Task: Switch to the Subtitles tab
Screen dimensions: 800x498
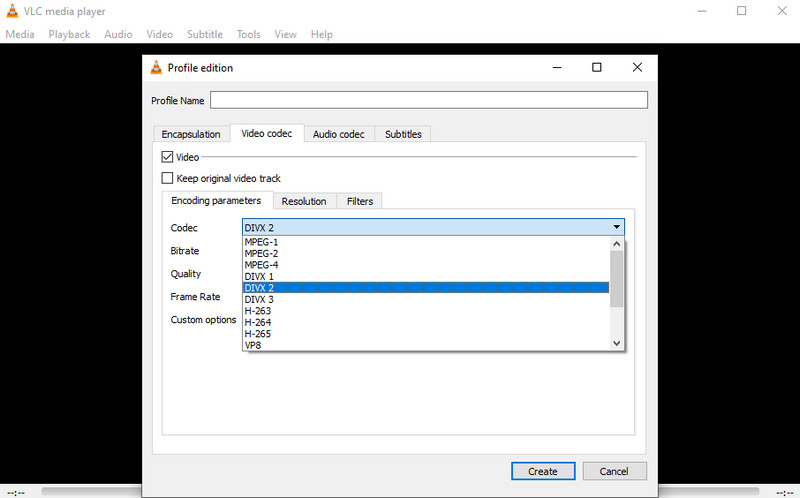Action: [403, 134]
